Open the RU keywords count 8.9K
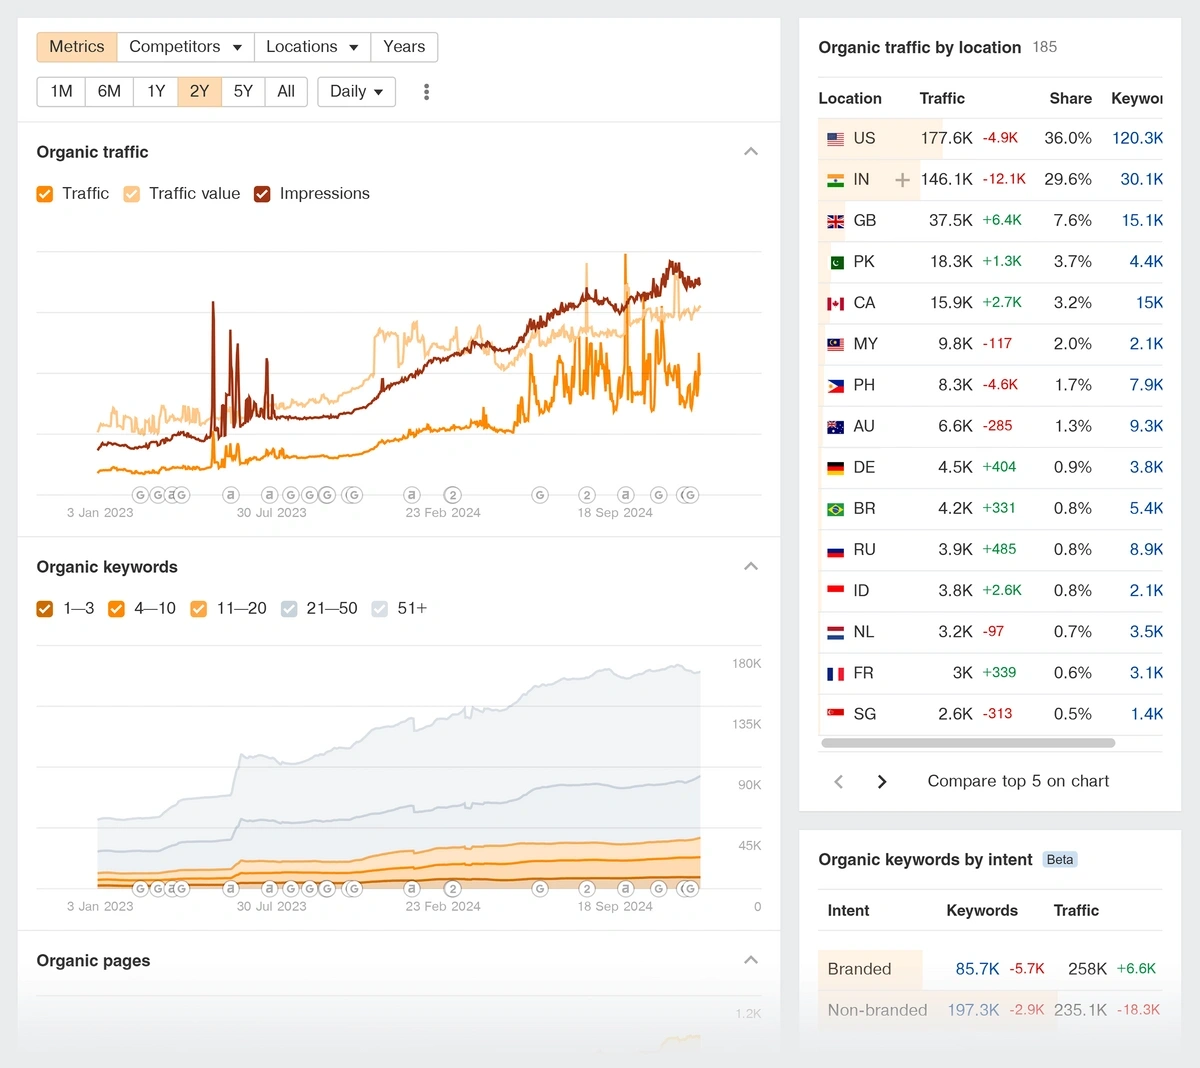Viewport: 1200px width, 1068px height. [x=1146, y=550]
